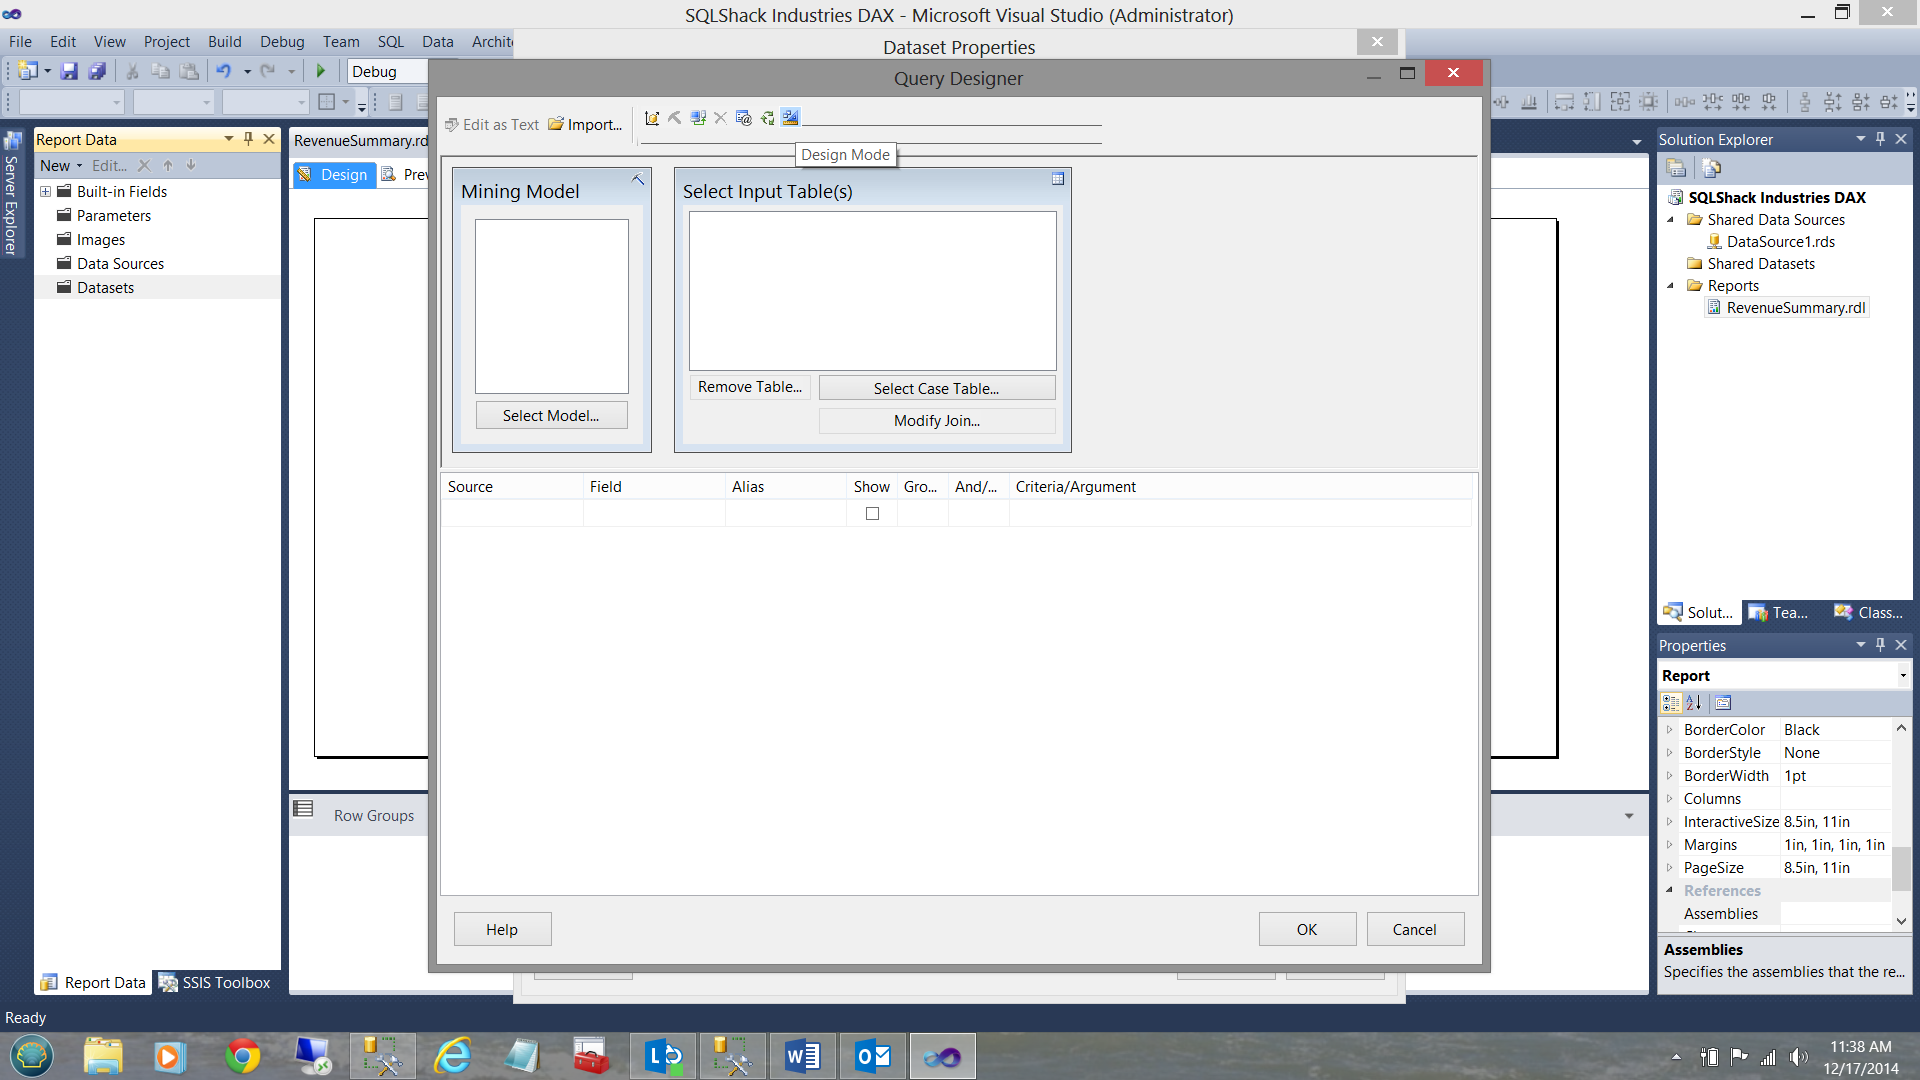The image size is (1920, 1080).
Task: Toggle the Design Mode toolbar icon
Action: point(791,118)
